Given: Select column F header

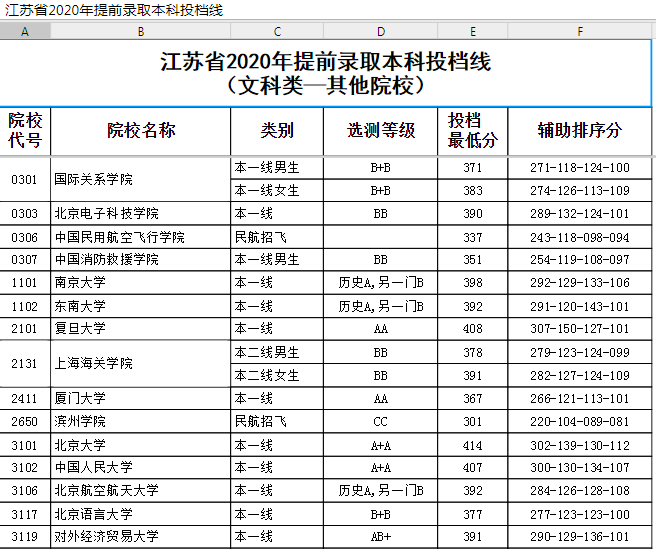Looking at the screenshot, I should pos(580,31).
